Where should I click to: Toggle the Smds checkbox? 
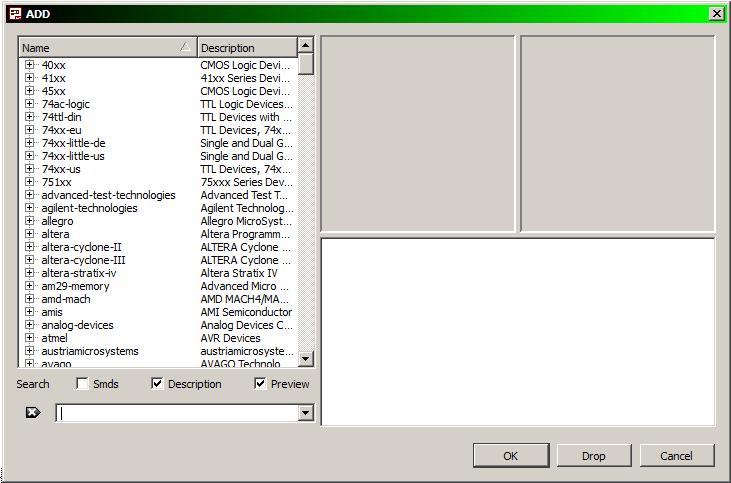[x=82, y=384]
